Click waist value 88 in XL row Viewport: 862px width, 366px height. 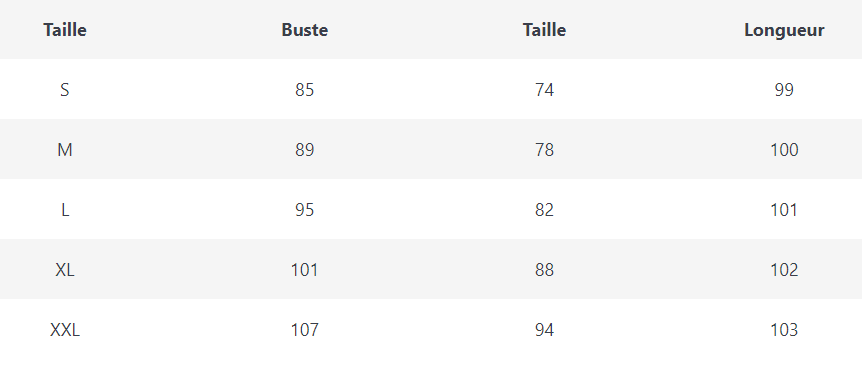(x=544, y=270)
